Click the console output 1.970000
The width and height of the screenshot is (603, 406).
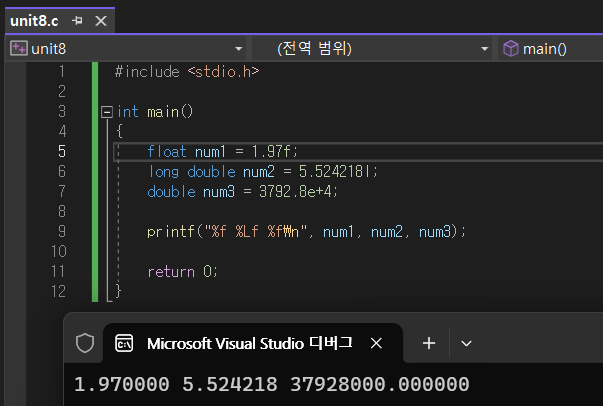pyautogui.click(x=122, y=384)
